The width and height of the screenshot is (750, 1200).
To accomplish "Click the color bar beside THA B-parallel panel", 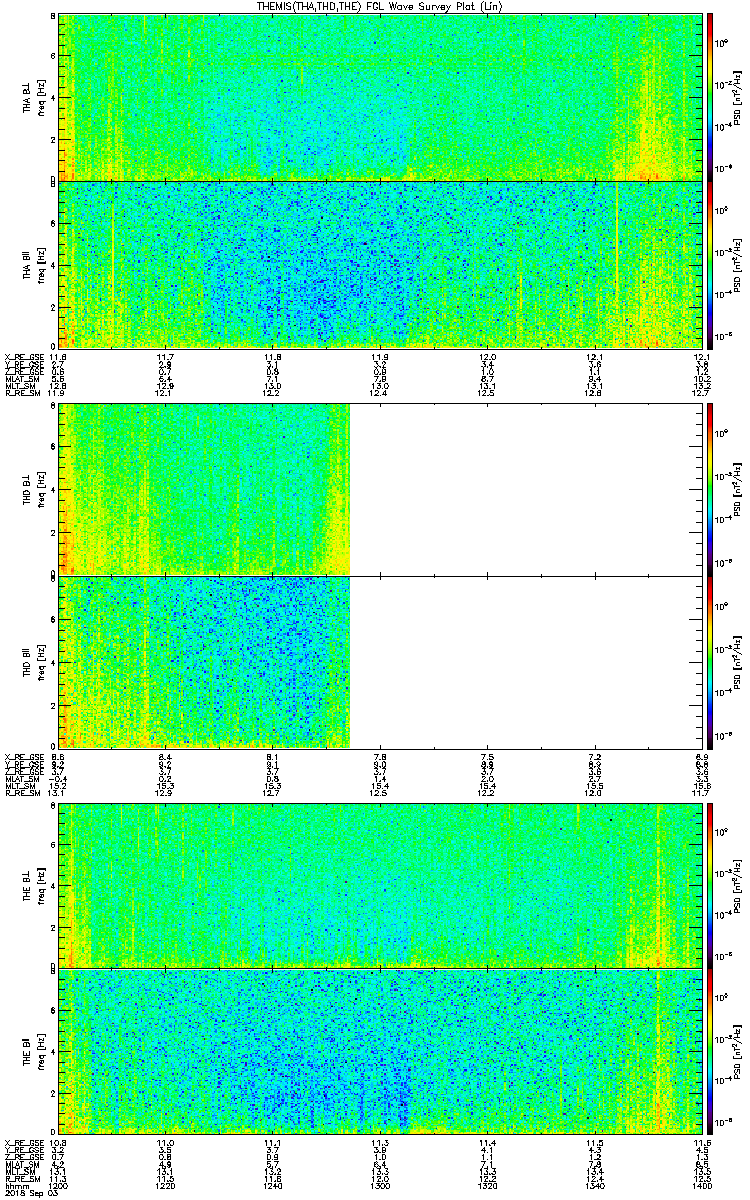I will [710, 264].
